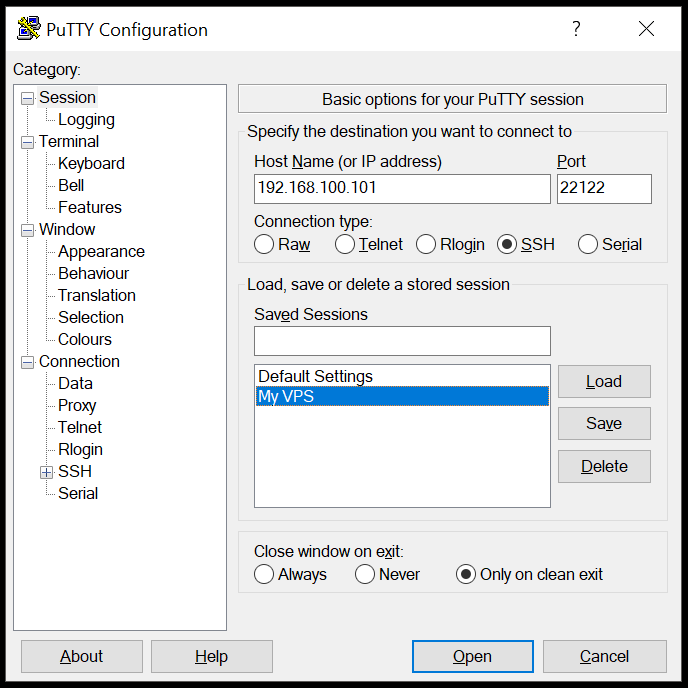Open the Serial category in tree

click(78, 493)
